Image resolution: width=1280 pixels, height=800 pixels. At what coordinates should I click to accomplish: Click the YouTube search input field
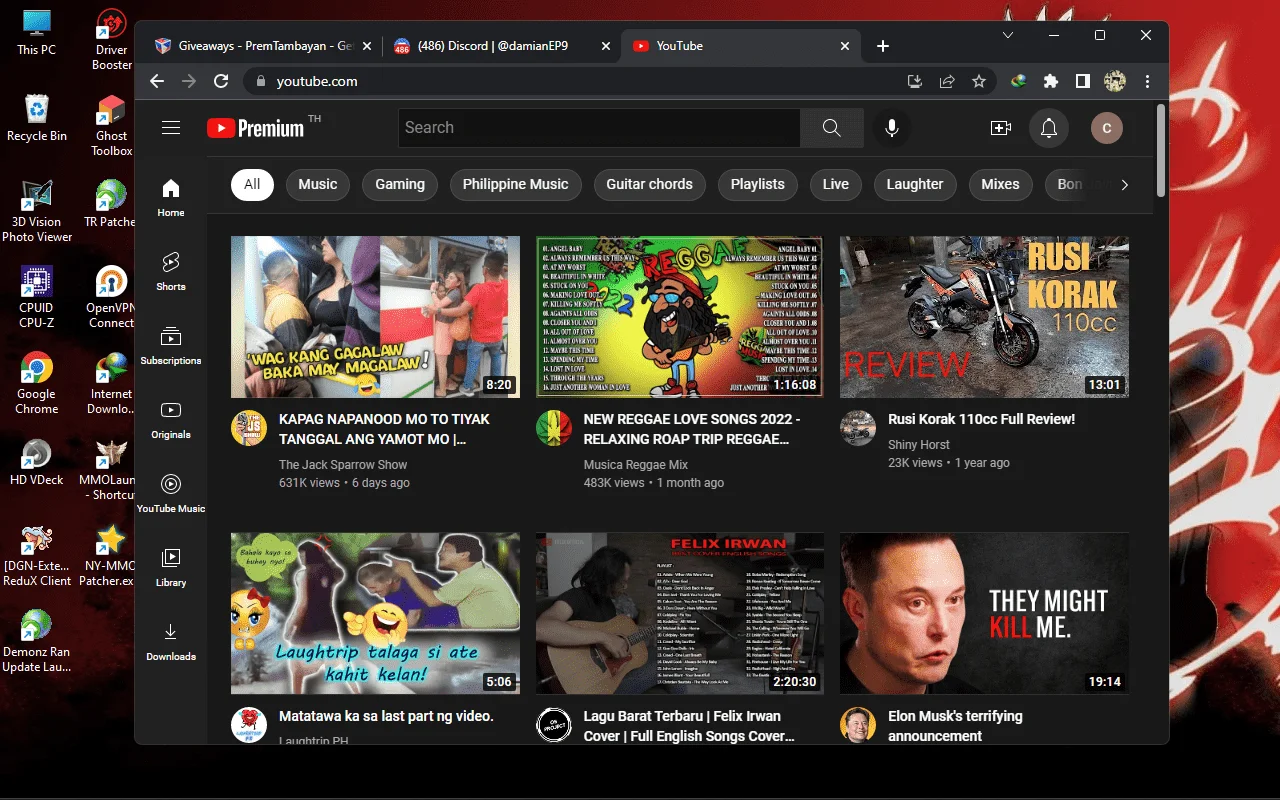(x=599, y=127)
